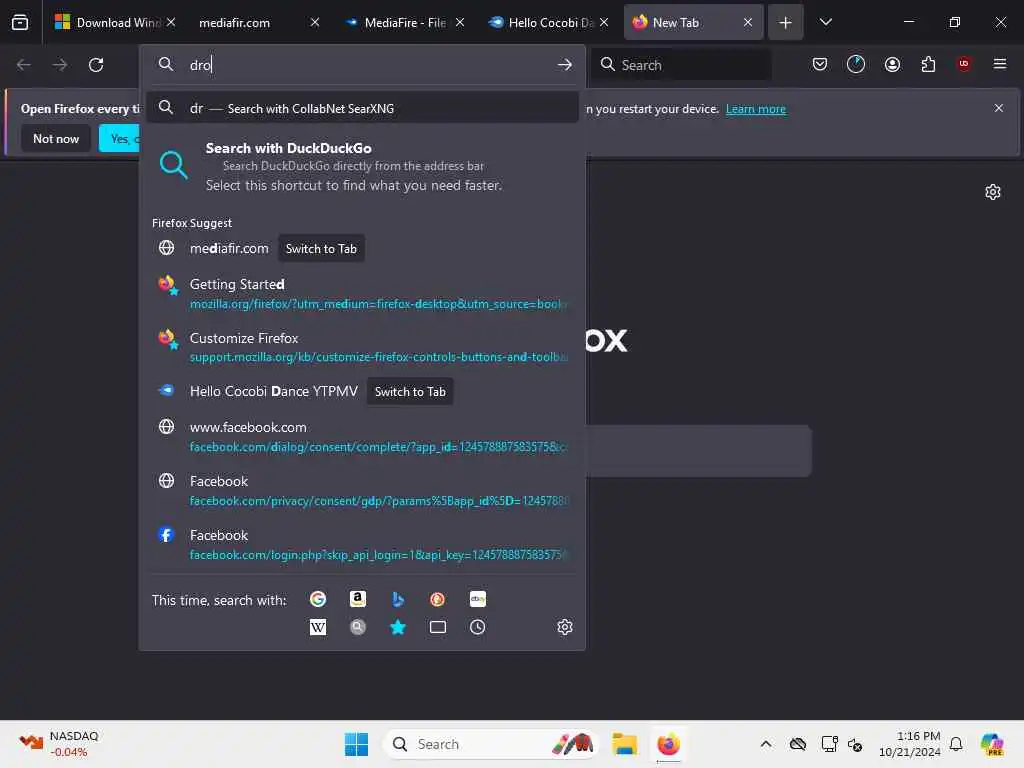Search this time with Google
1024x768 pixels.
click(x=318, y=599)
